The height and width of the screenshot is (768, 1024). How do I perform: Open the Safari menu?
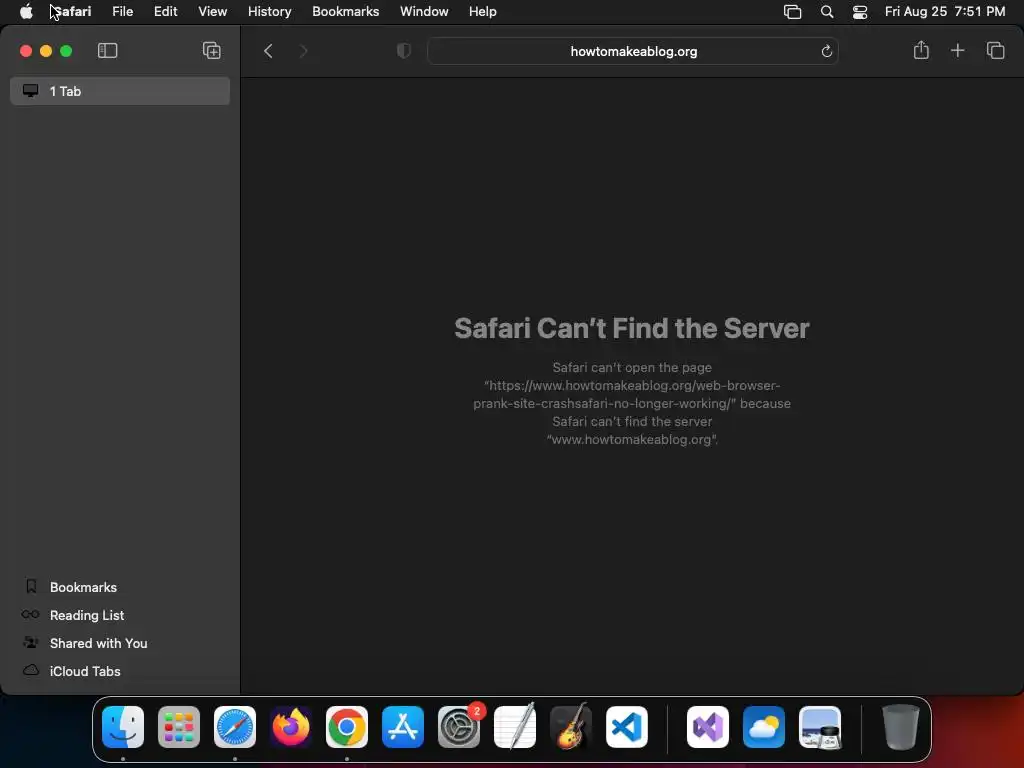pyautogui.click(x=72, y=11)
